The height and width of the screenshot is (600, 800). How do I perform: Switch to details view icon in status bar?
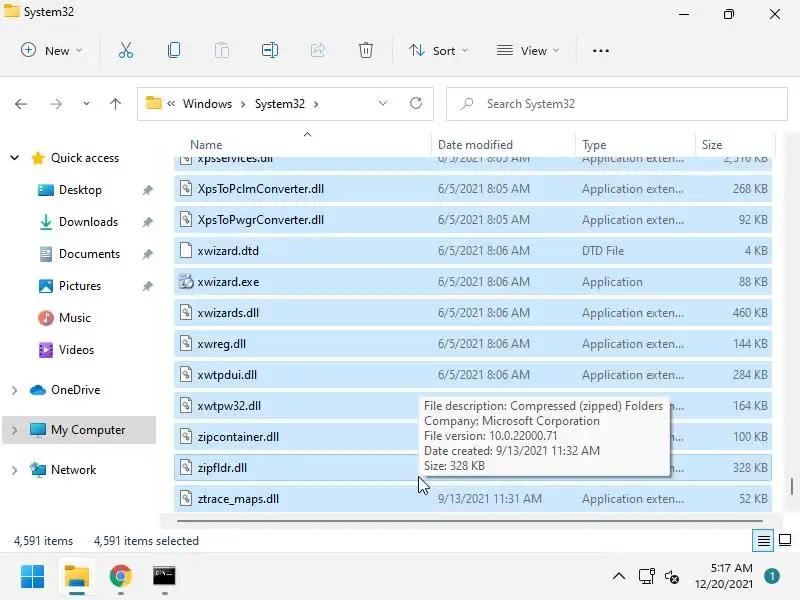[763, 540]
